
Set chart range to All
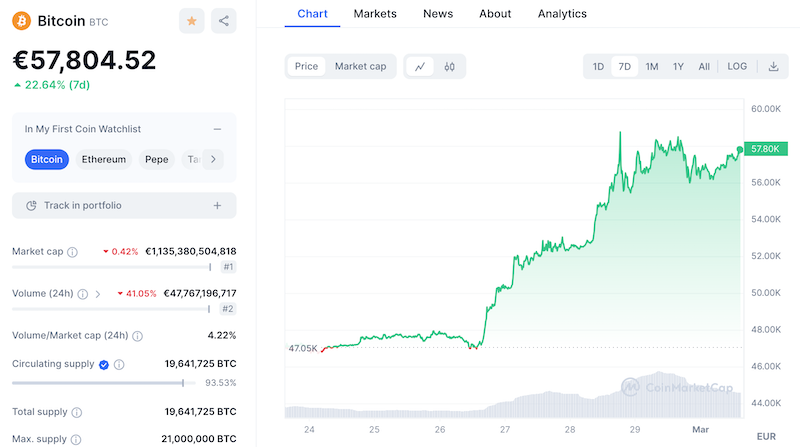click(704, 66)
